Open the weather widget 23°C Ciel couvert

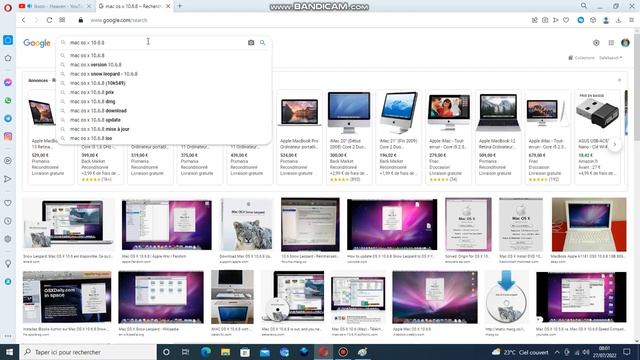520,352
